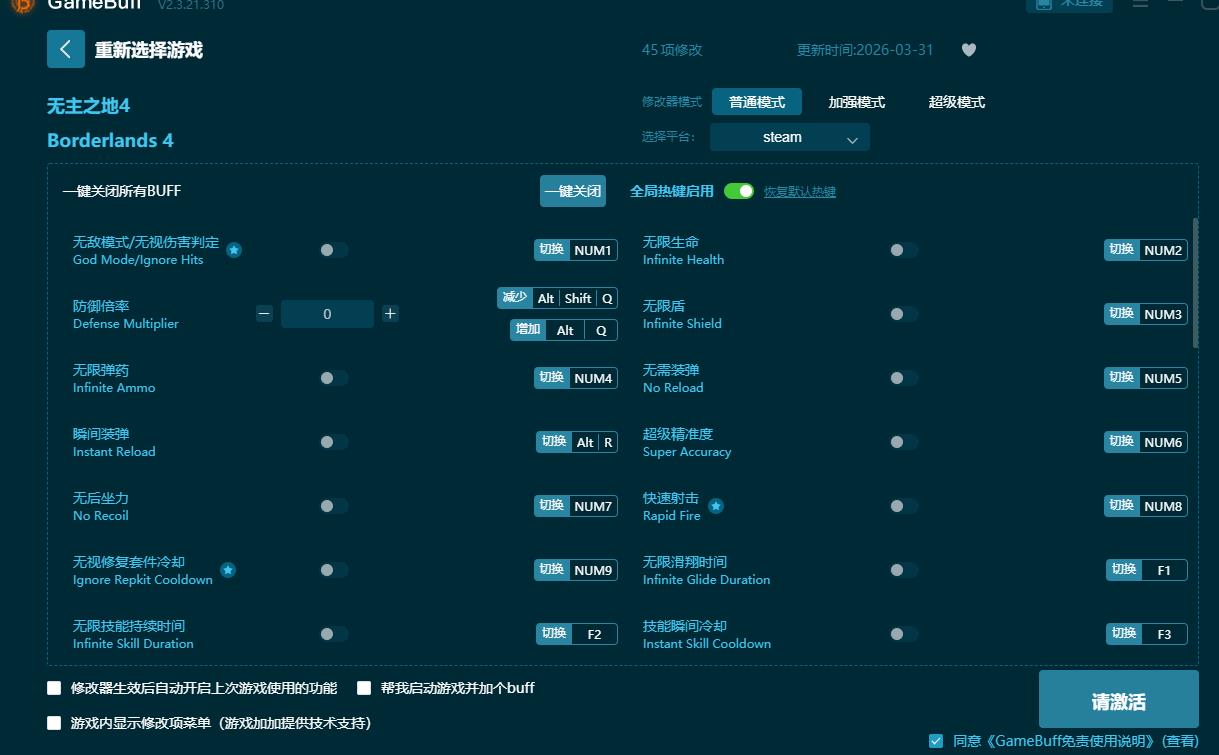Click the vertical scrollbar of cheat list
Viewport: 1219px width, 755px height.
coord(1195,283)
